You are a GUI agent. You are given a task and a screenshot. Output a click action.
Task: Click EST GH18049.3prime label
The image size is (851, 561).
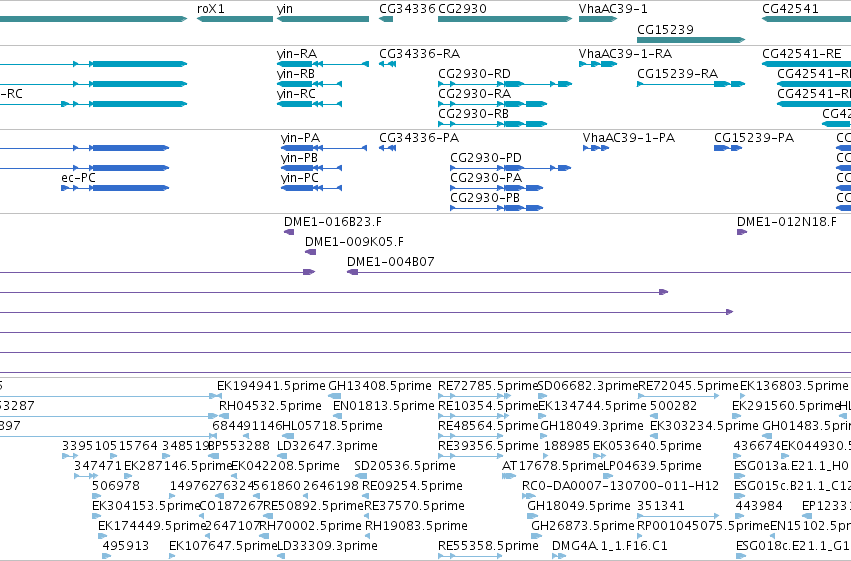(592, 426)
